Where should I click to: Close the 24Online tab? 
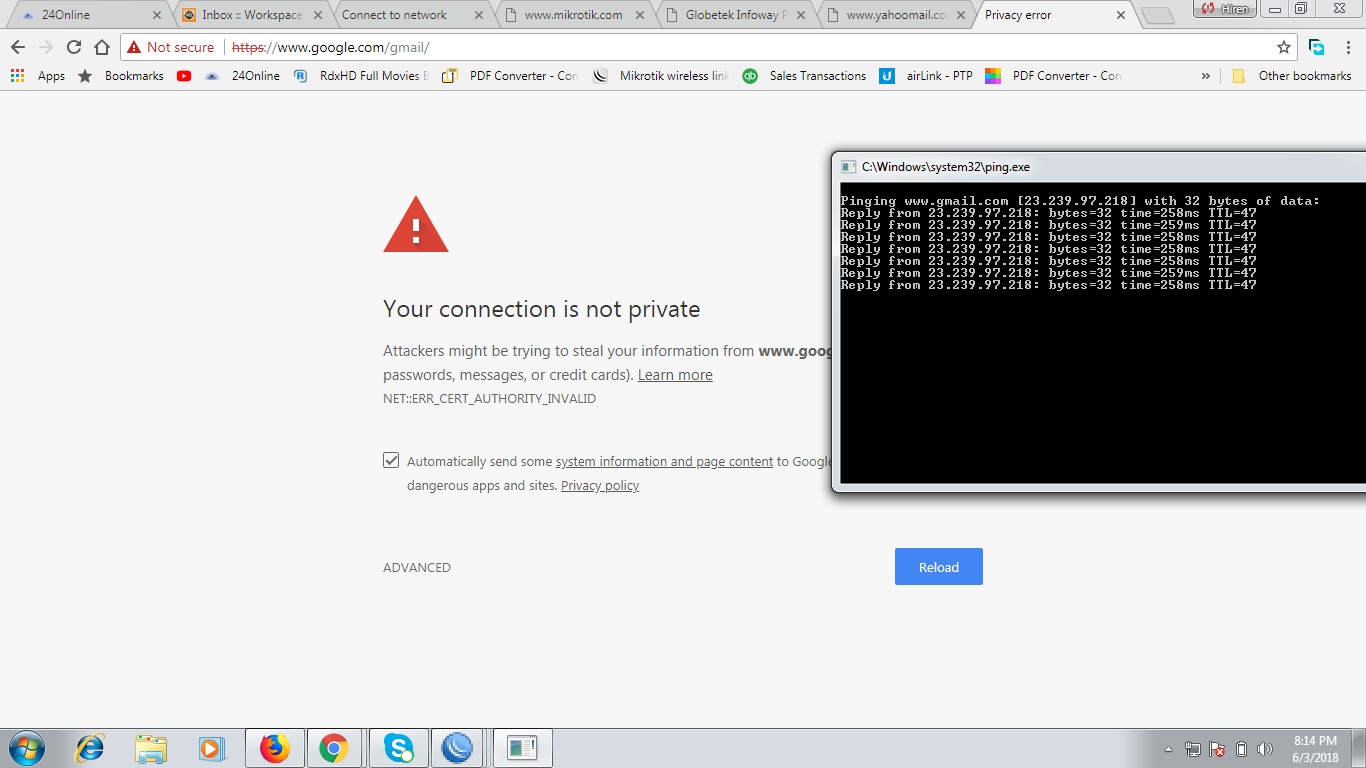156,16
